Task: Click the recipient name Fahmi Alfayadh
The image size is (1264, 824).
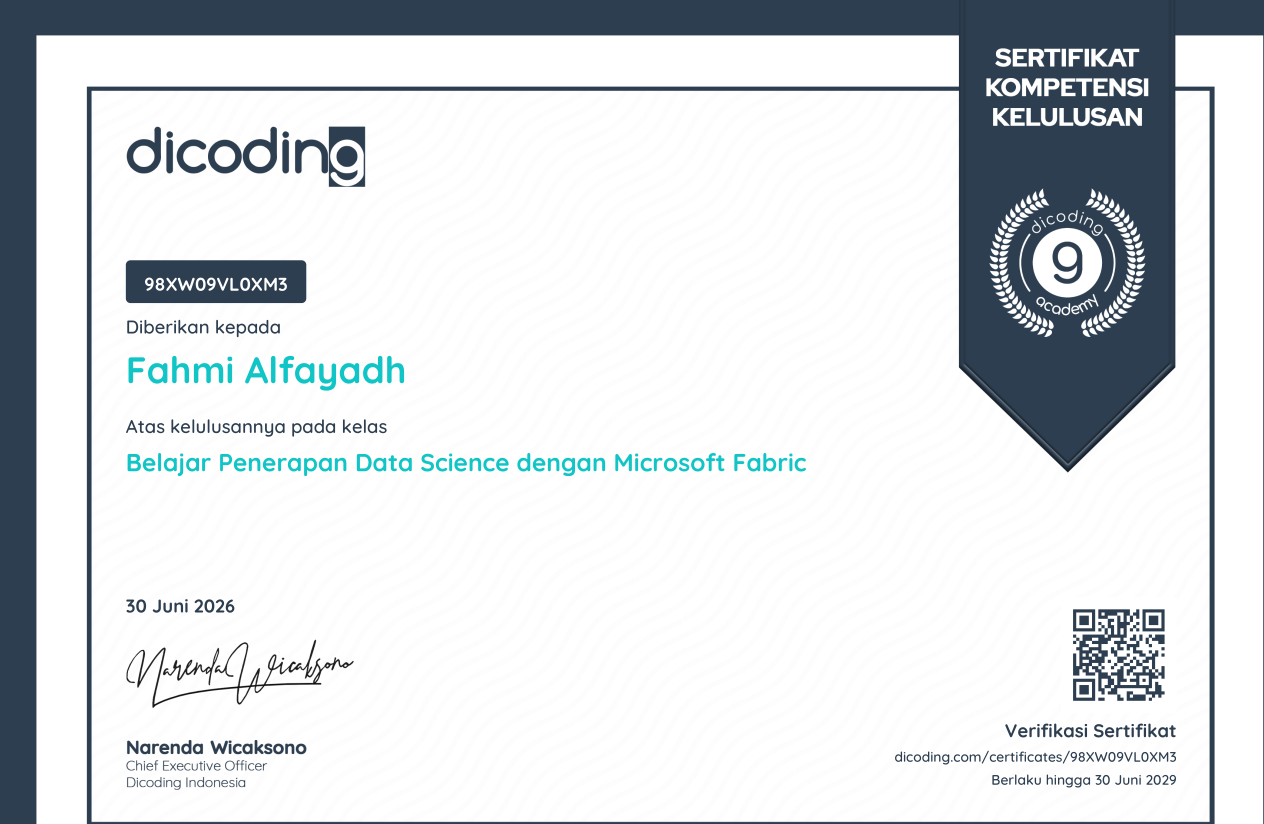Action: click(266, 370)
